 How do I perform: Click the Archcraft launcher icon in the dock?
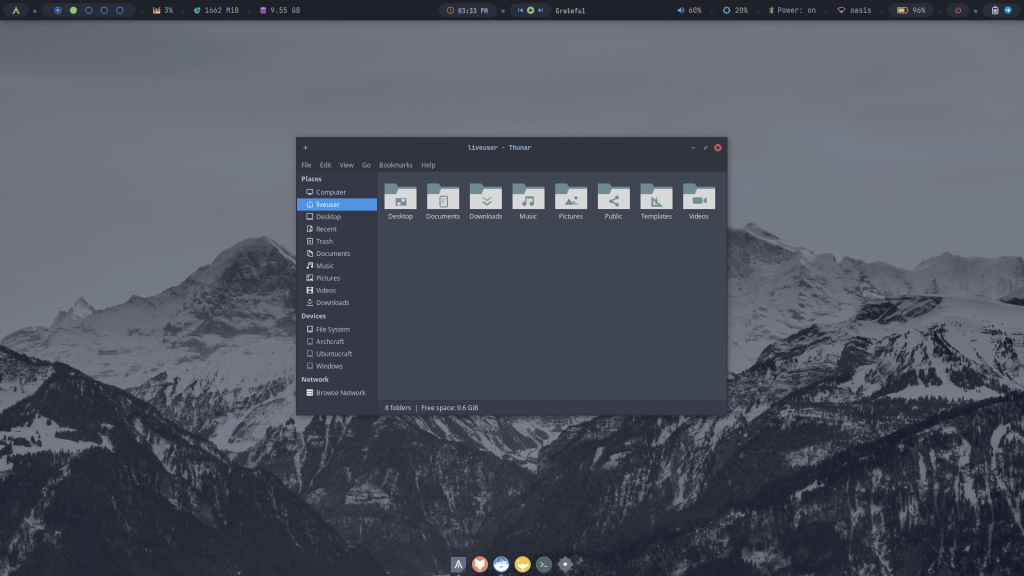(457, 564)
